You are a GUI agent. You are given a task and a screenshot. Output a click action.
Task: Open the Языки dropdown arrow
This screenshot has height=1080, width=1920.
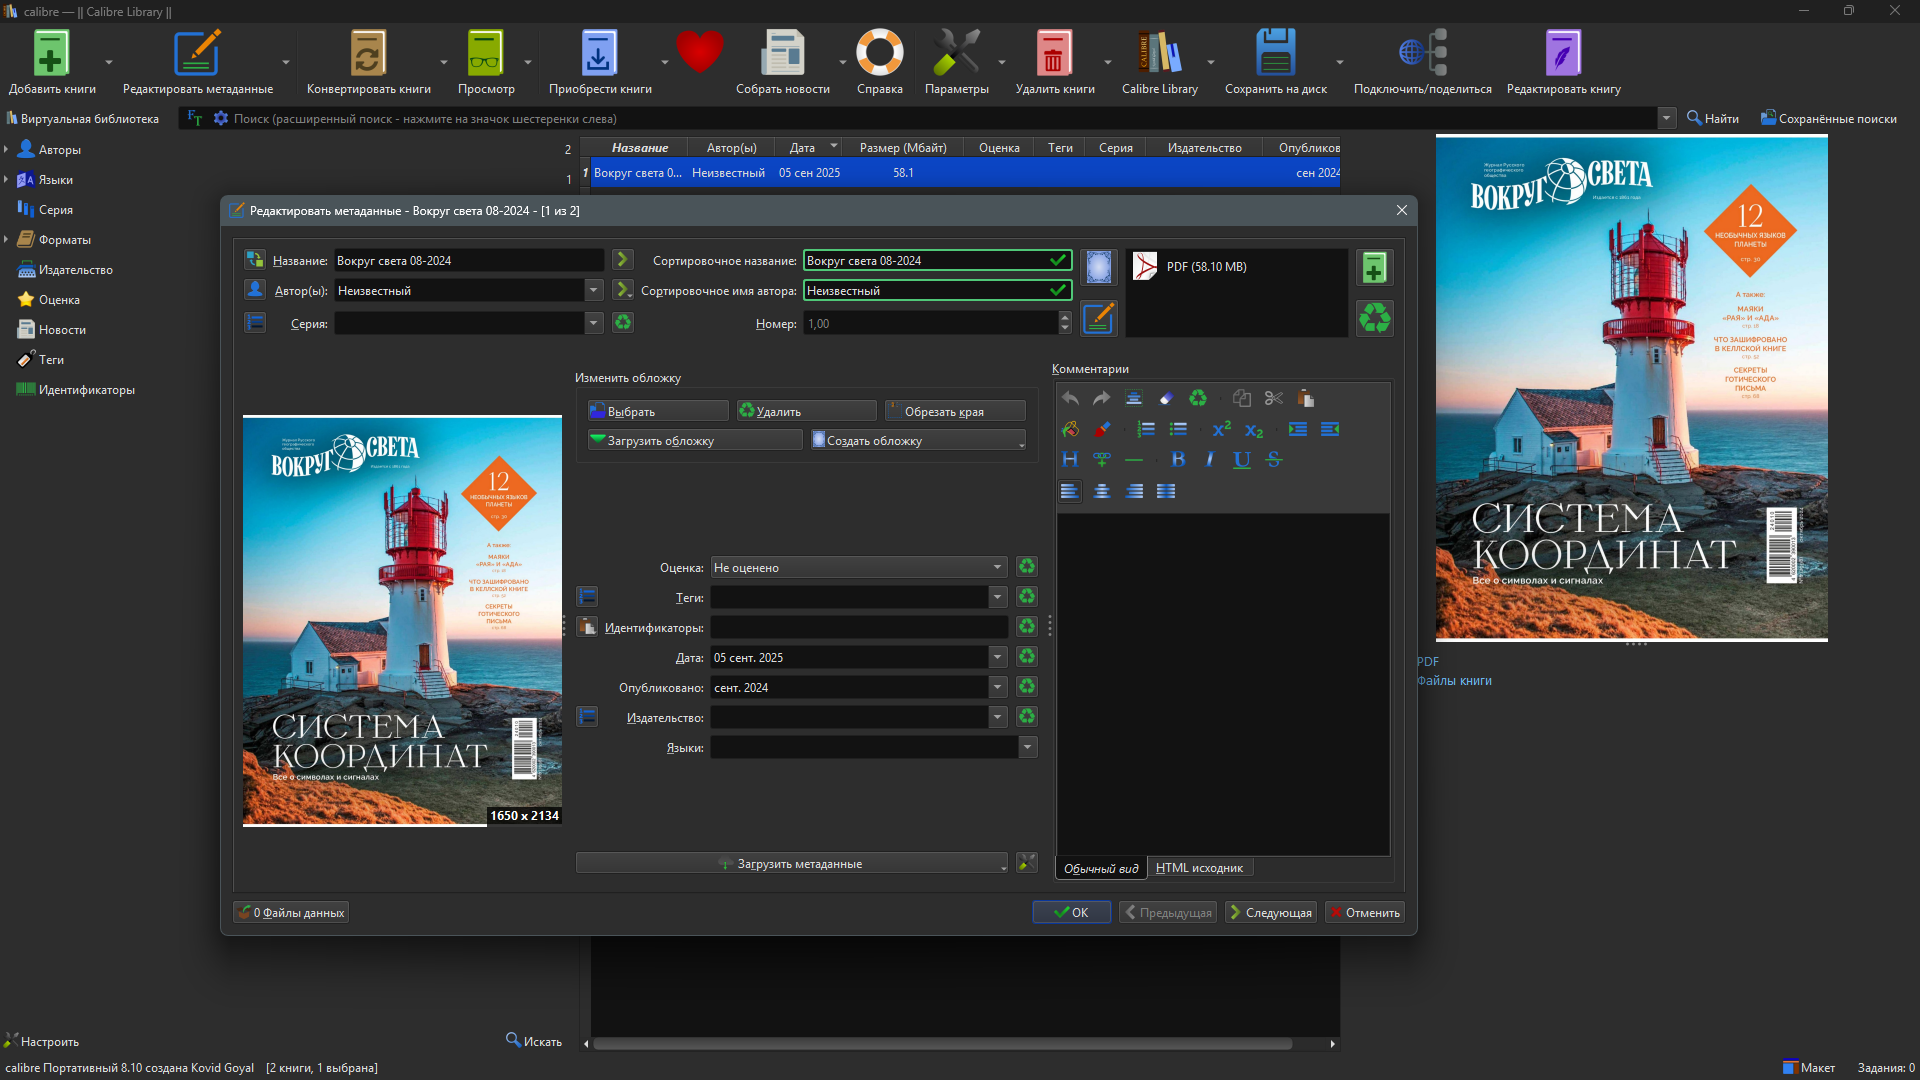pyautogui.click(x=1027, y=747)
